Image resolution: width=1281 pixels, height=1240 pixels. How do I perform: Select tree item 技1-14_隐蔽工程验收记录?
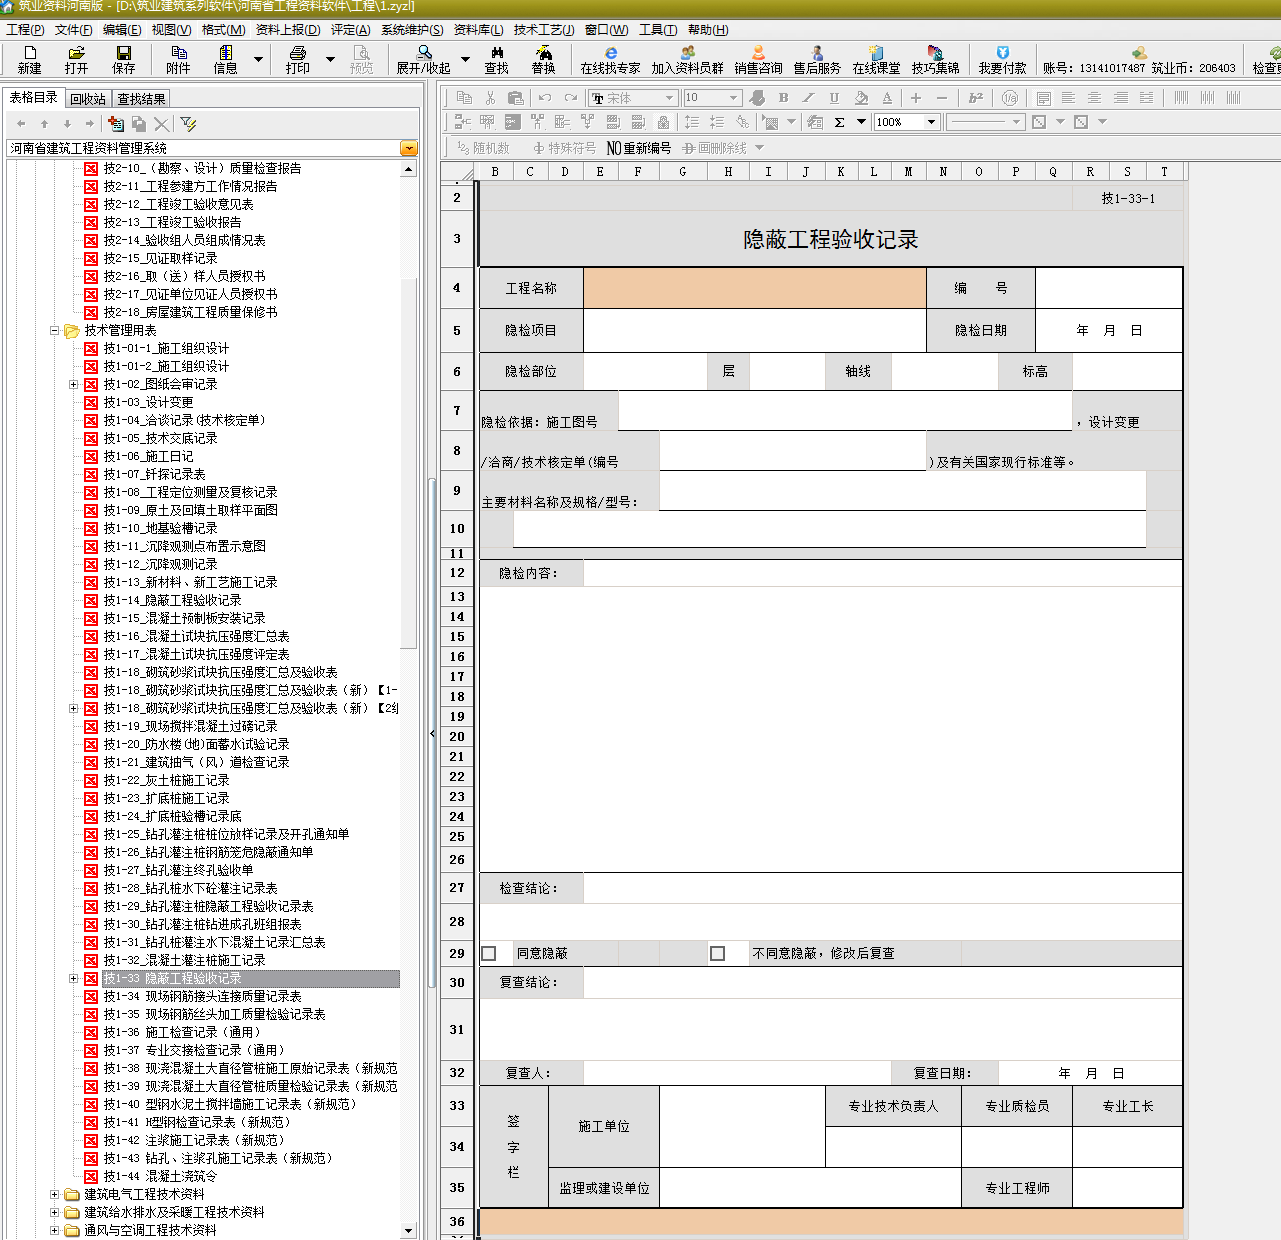coord(172,600)
